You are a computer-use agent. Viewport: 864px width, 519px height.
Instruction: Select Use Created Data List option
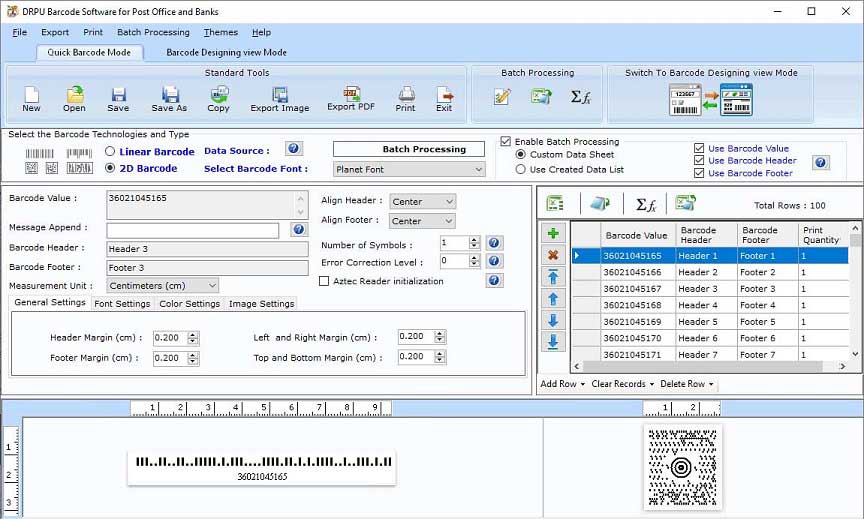click(521, 169)
